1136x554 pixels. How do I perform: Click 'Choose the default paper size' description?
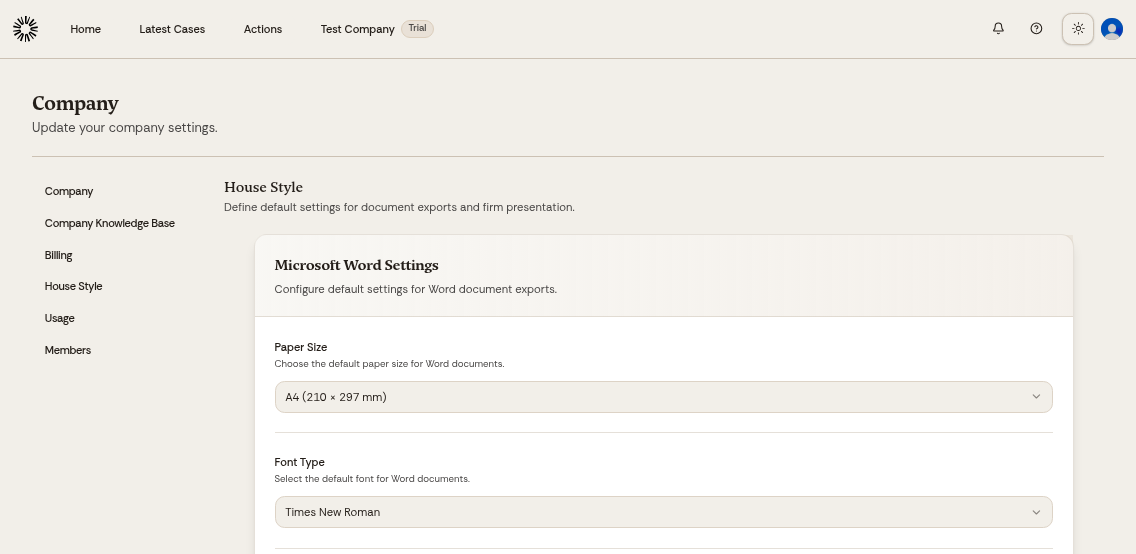[x=389, y=364]
